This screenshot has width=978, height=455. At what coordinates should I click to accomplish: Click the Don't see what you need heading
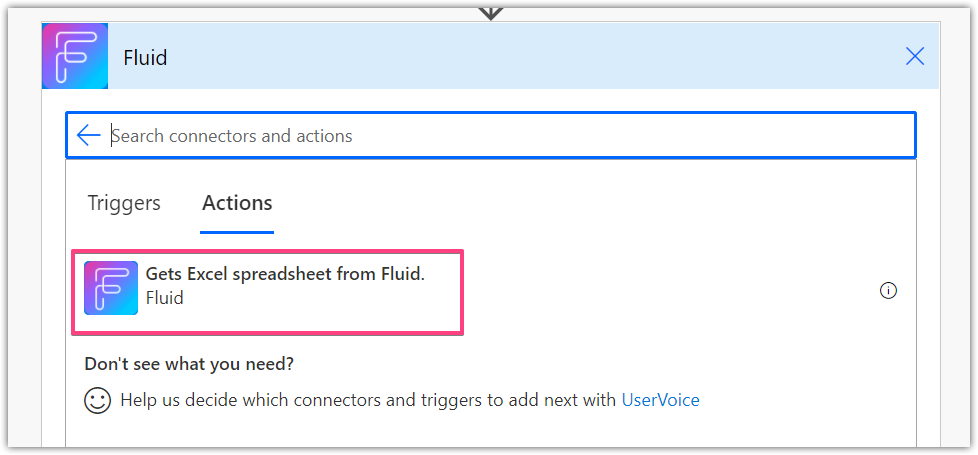[x=189, y=364]
